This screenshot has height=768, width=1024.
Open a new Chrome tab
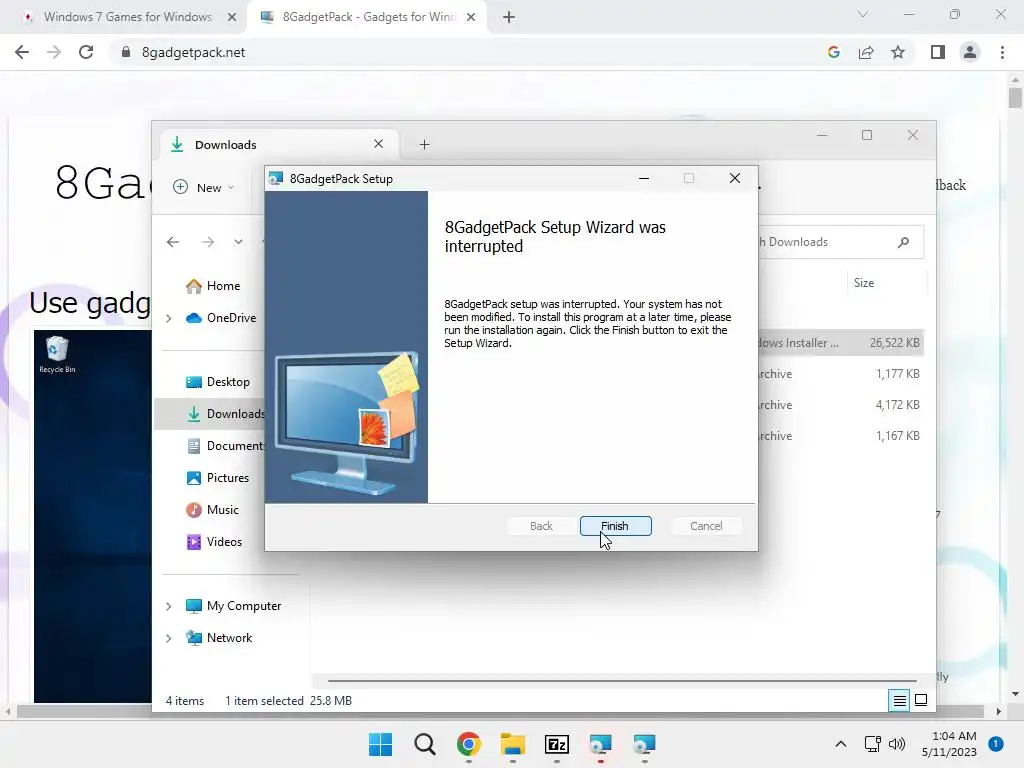point(509,17)
